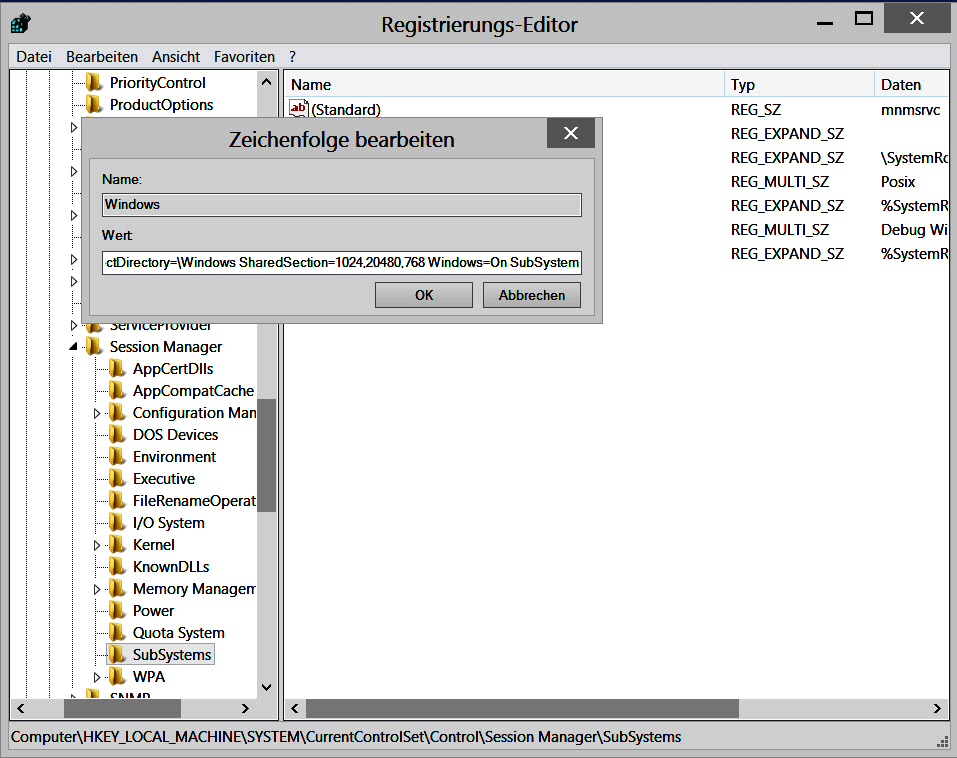Select the ProductOptions key label
Viewport: 957px width, 758px height.
[161, 104]
